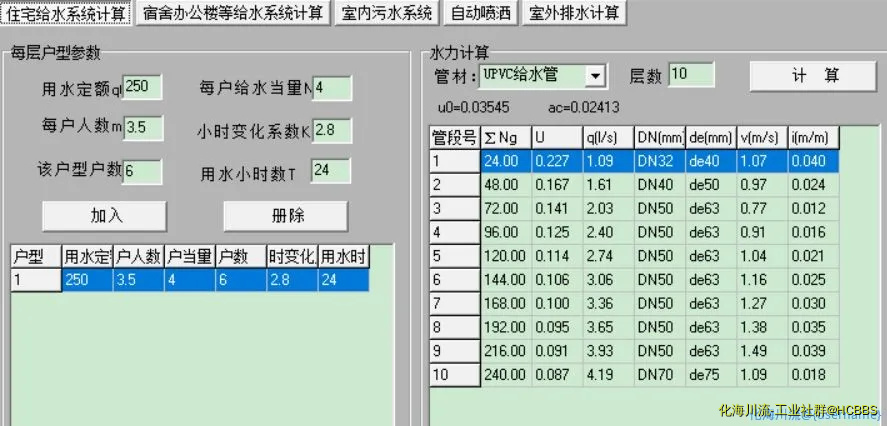Click the 加入 button

point(106,215)
